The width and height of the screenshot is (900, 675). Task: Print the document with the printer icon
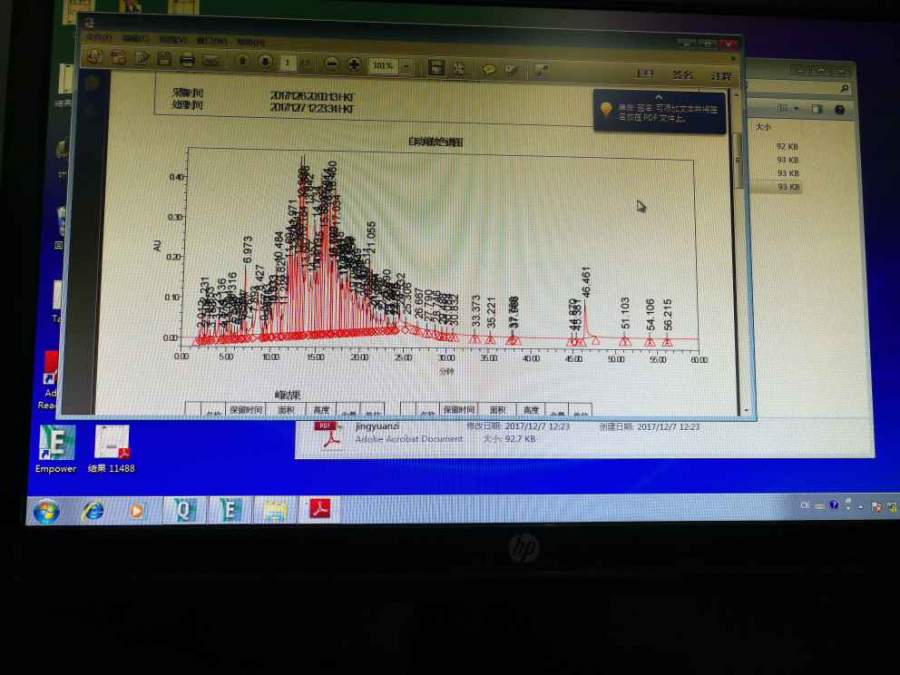tap(187, 59)
